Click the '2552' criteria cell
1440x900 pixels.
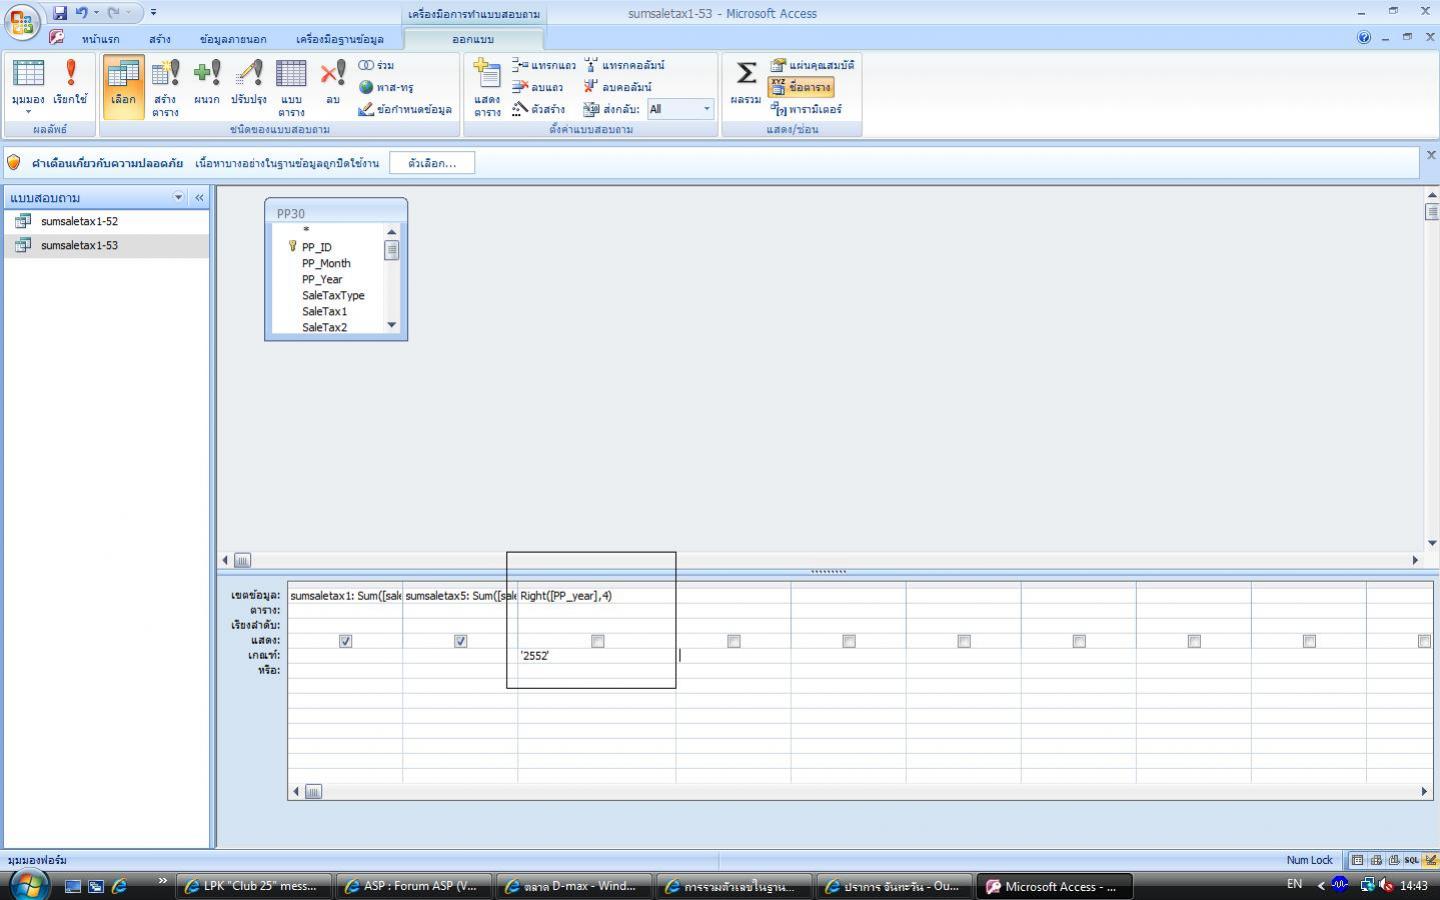click(x=596, y=656)
